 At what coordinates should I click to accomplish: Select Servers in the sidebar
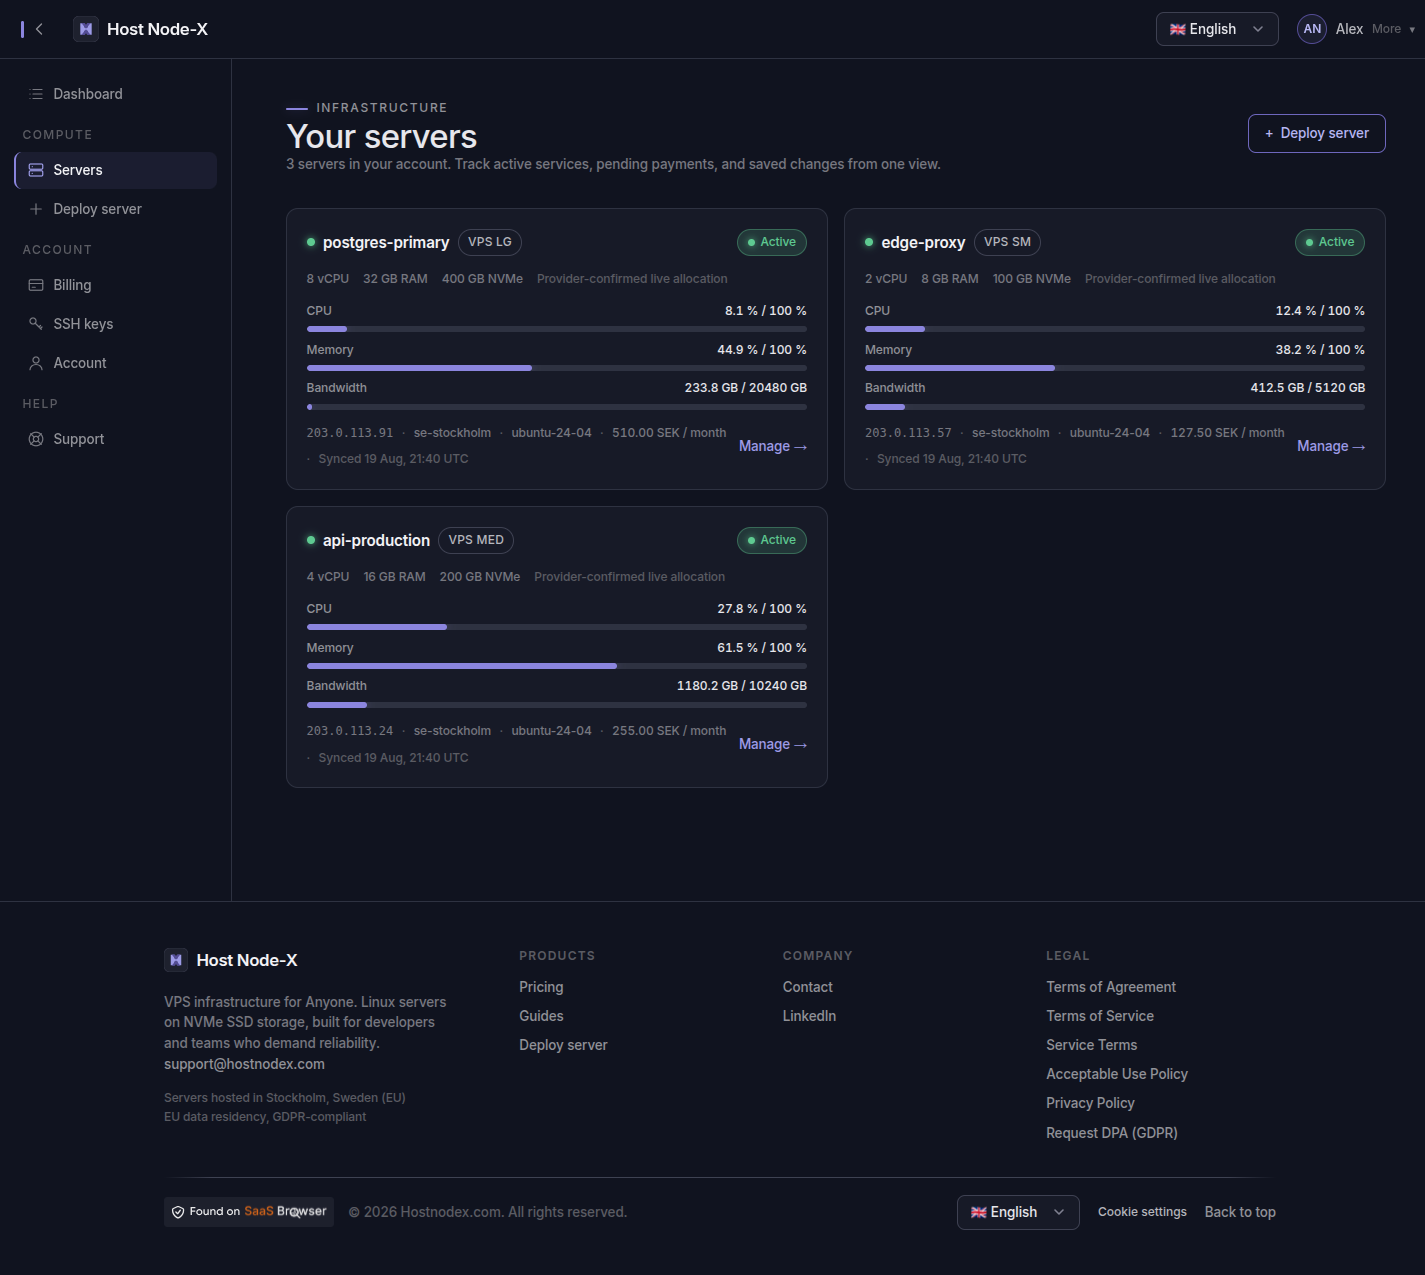tap(116, 170)
